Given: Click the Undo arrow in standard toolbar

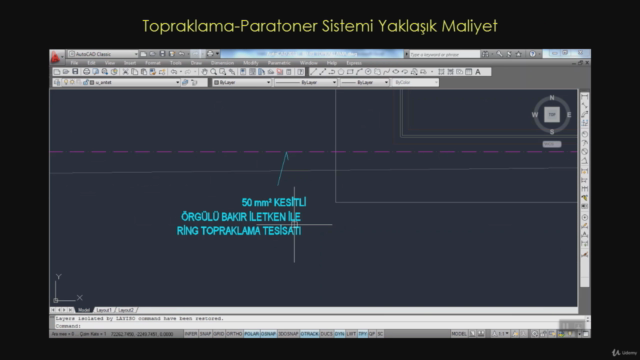Looking at the screenshot, I should tap(174, 72).
